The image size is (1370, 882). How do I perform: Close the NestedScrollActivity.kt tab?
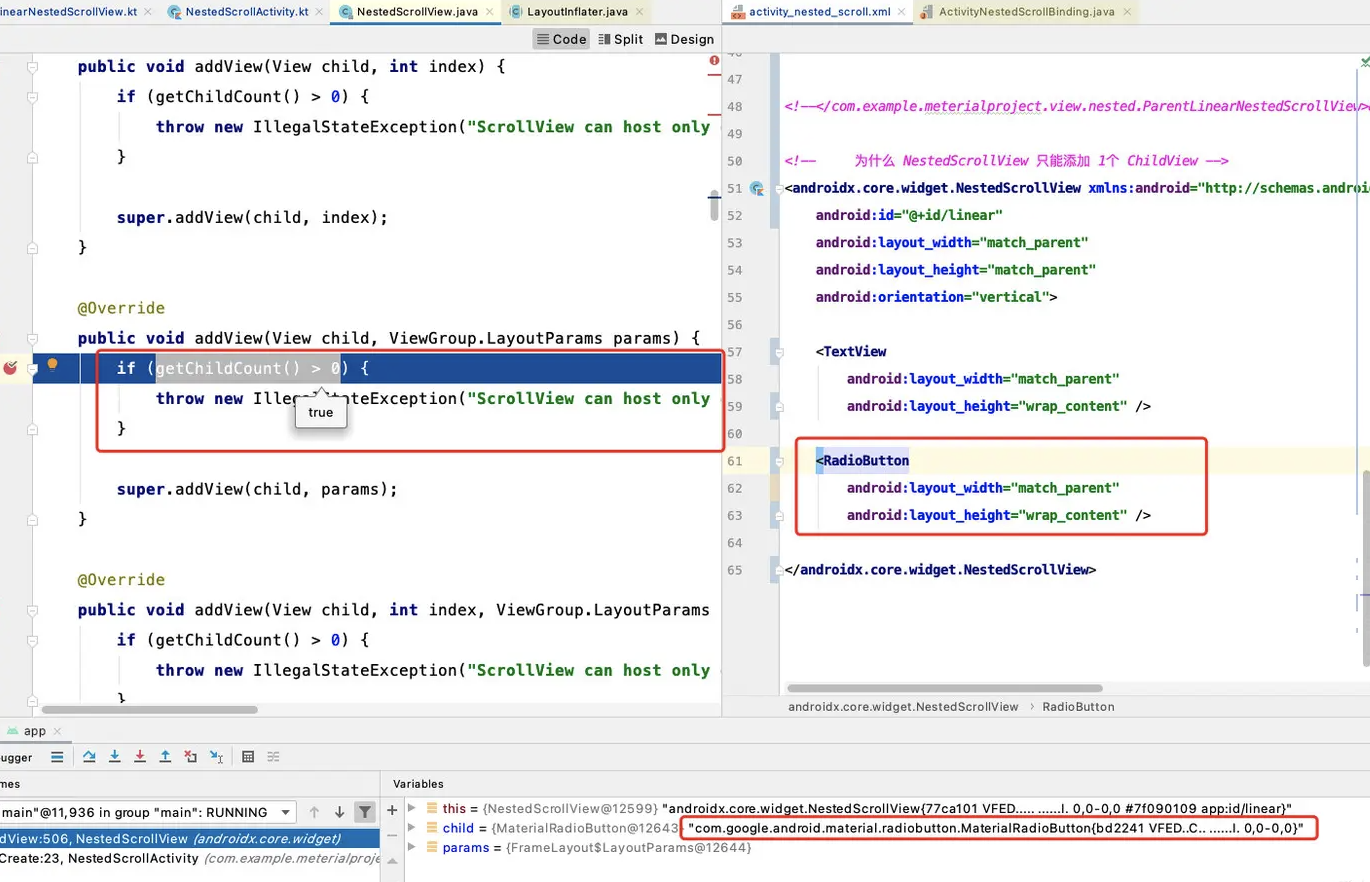[x=317, y=12]
